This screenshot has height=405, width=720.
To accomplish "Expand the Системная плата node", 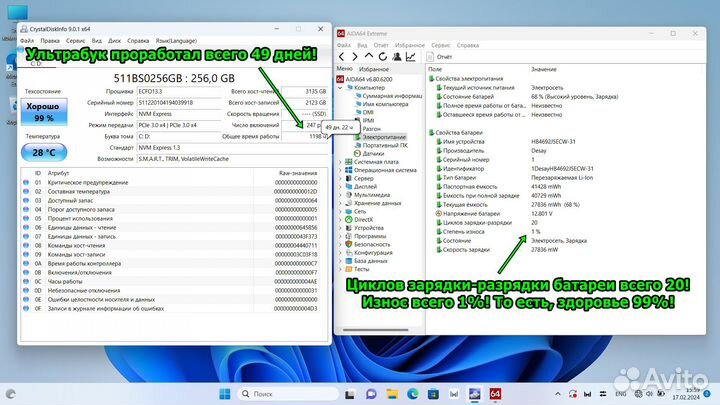I will [340, 162].
